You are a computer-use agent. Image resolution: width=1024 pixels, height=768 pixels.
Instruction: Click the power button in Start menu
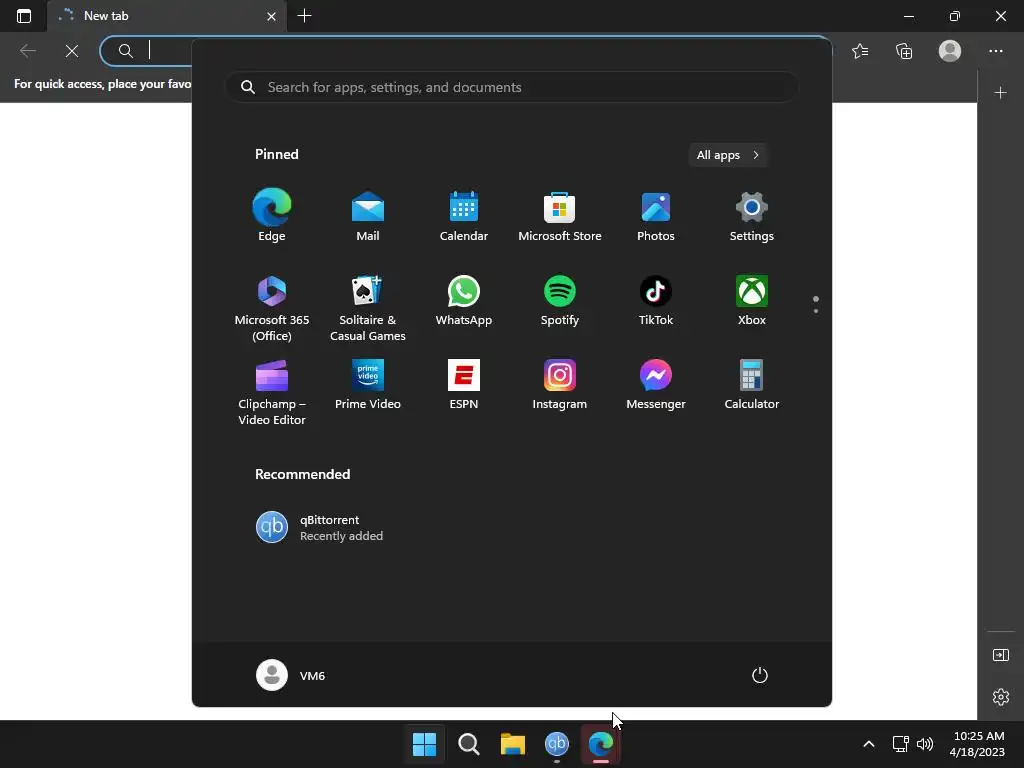pyautogui.click(x=760, y=675)
